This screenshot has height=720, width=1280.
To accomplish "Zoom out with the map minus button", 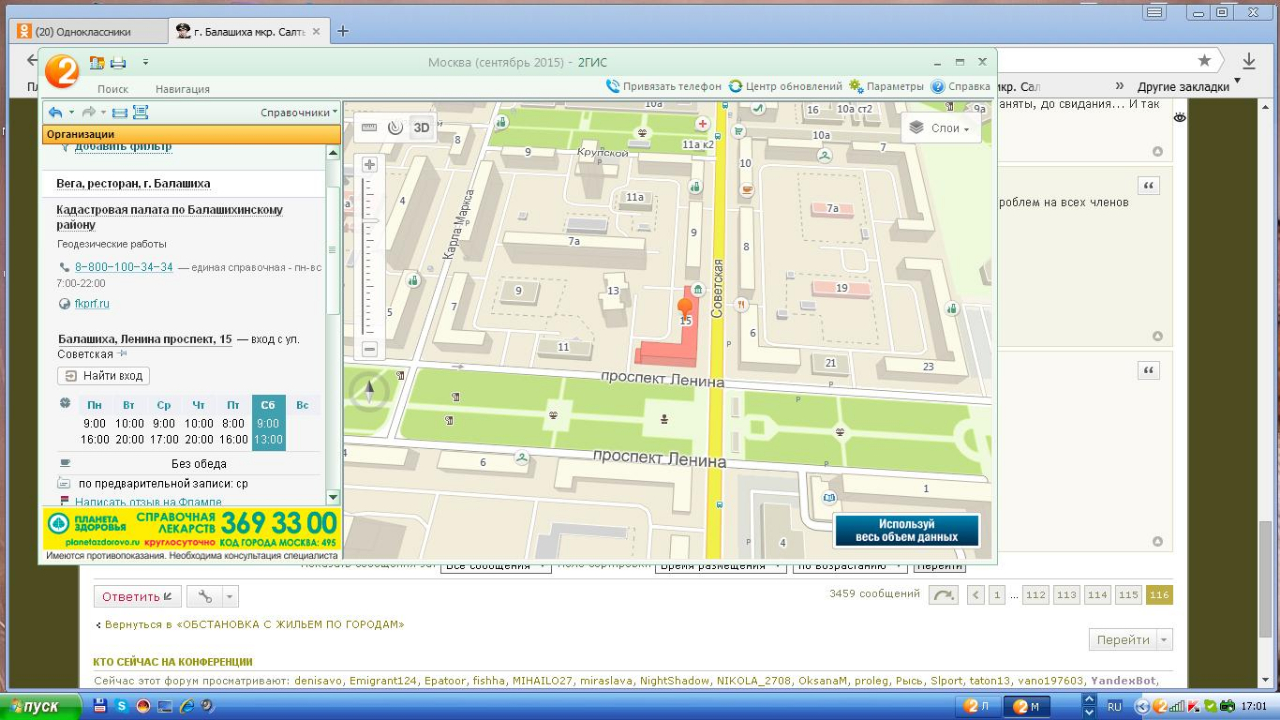I will pos(369,349).
